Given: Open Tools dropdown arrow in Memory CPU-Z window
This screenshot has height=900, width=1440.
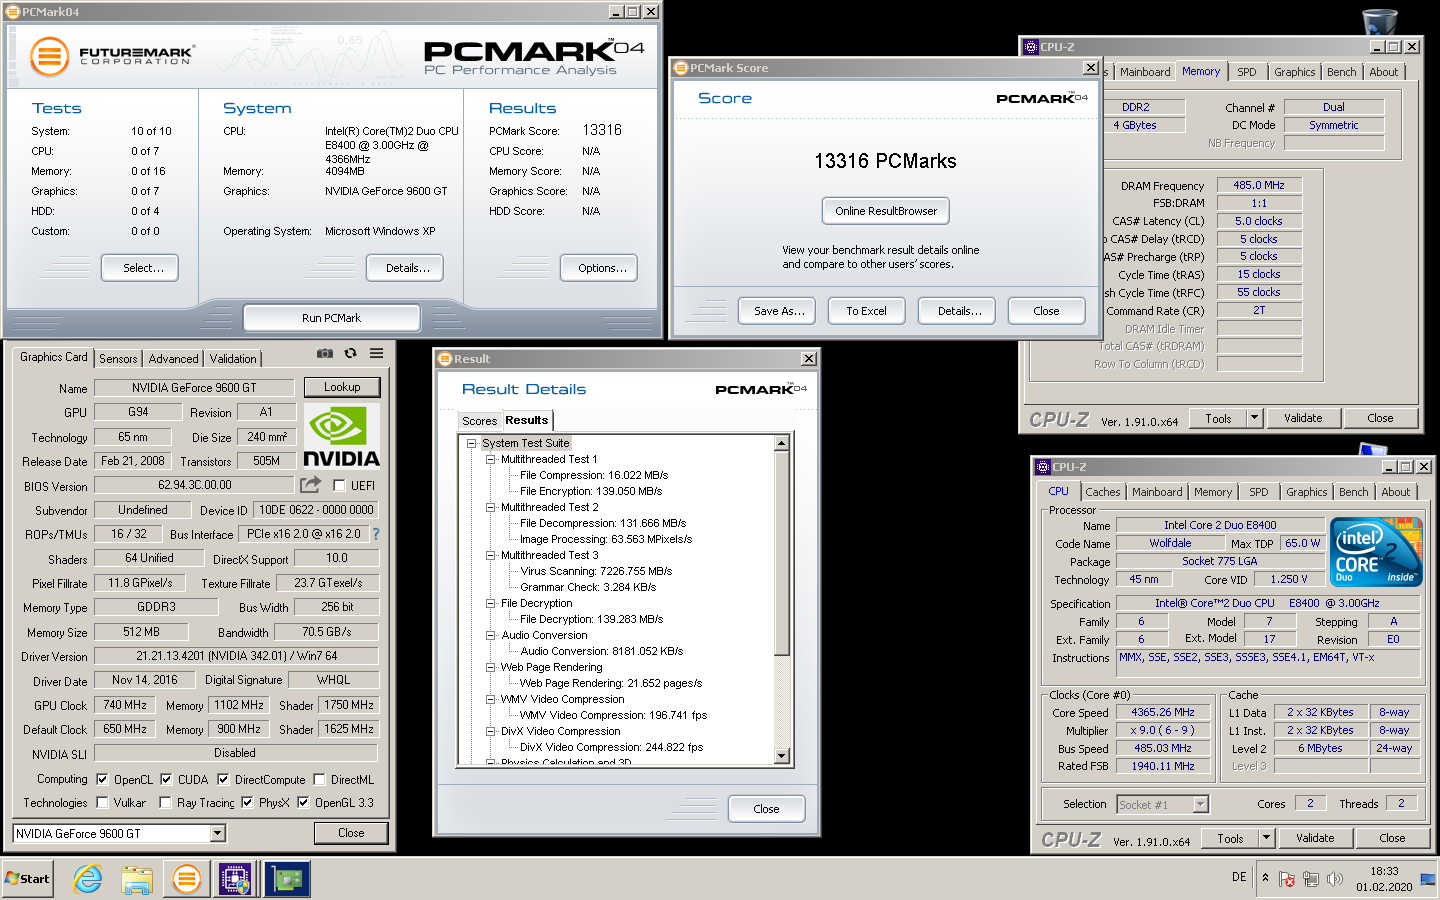Looking at the screenshot, I should tap(1254, 418).
